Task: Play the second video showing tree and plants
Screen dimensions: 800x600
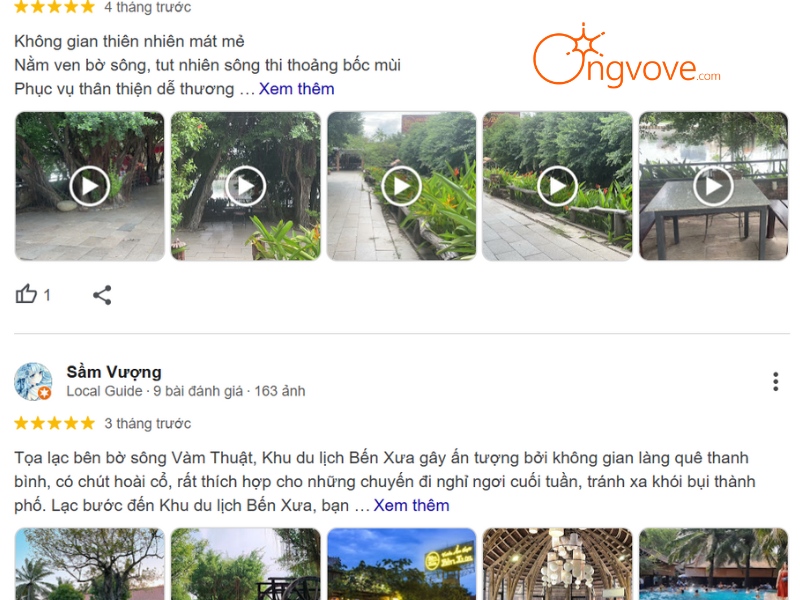Action: point(245,186)
